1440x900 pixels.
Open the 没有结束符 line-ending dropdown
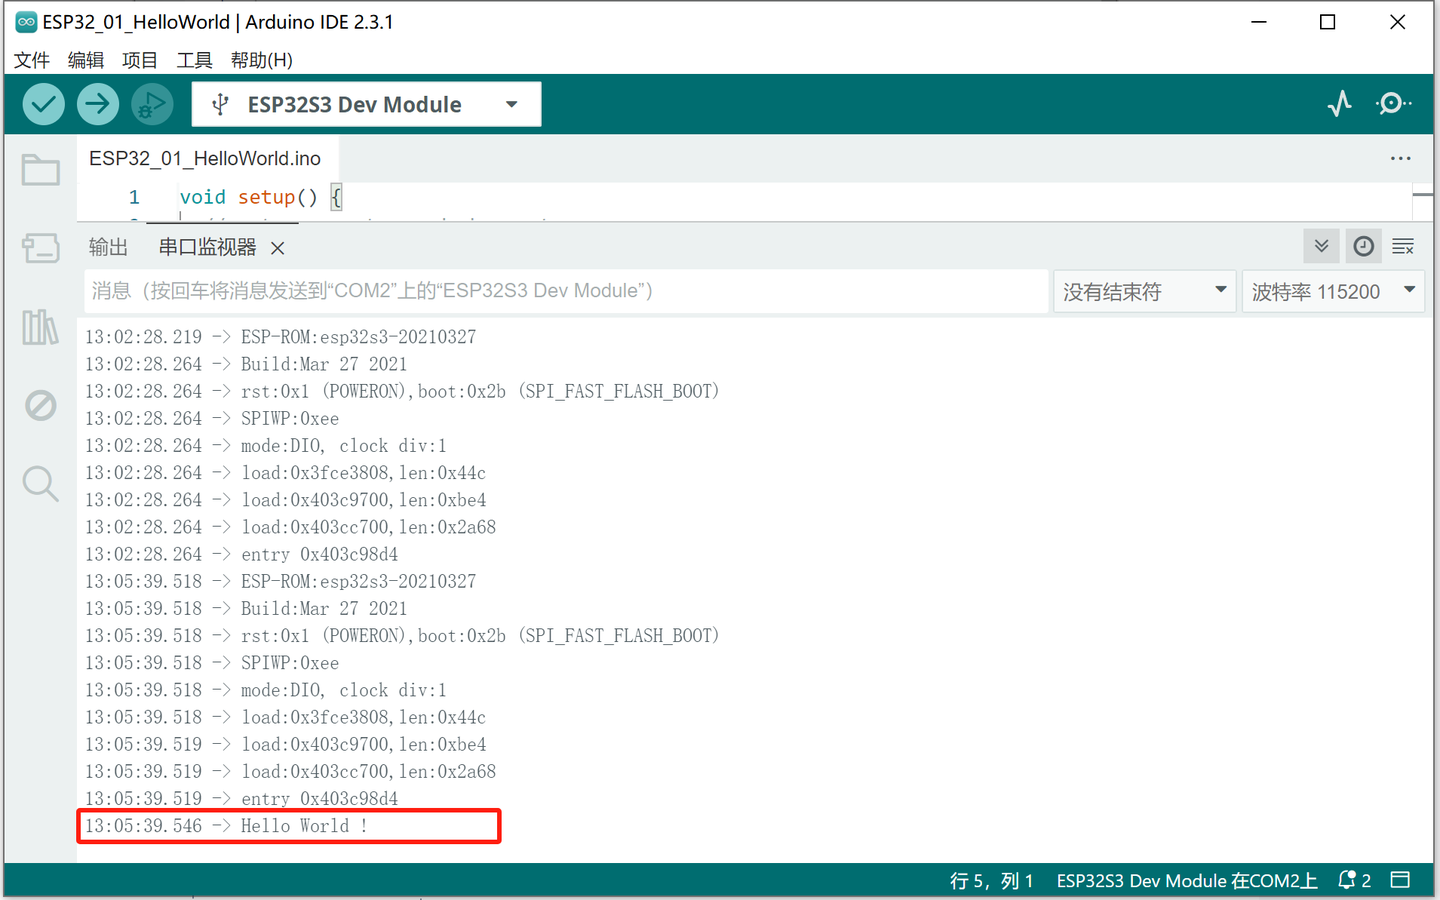[x=1144, y=291]
